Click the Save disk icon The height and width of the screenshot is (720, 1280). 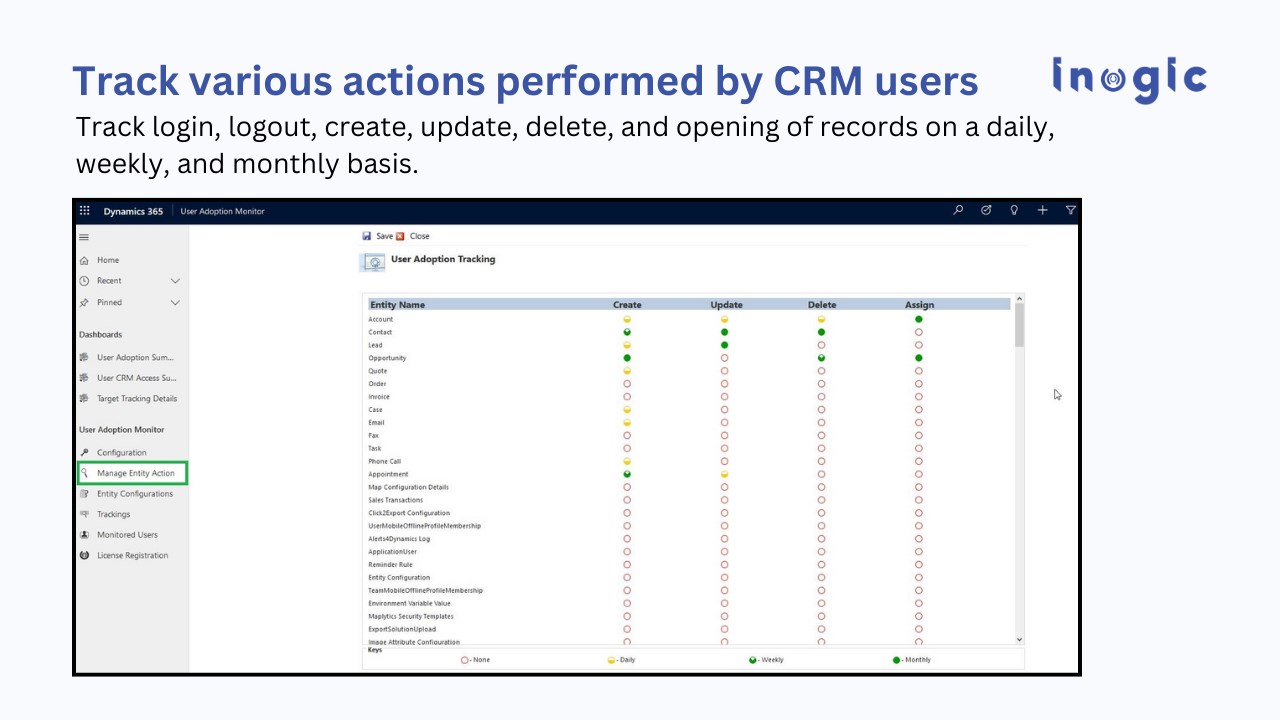(367, 236)
